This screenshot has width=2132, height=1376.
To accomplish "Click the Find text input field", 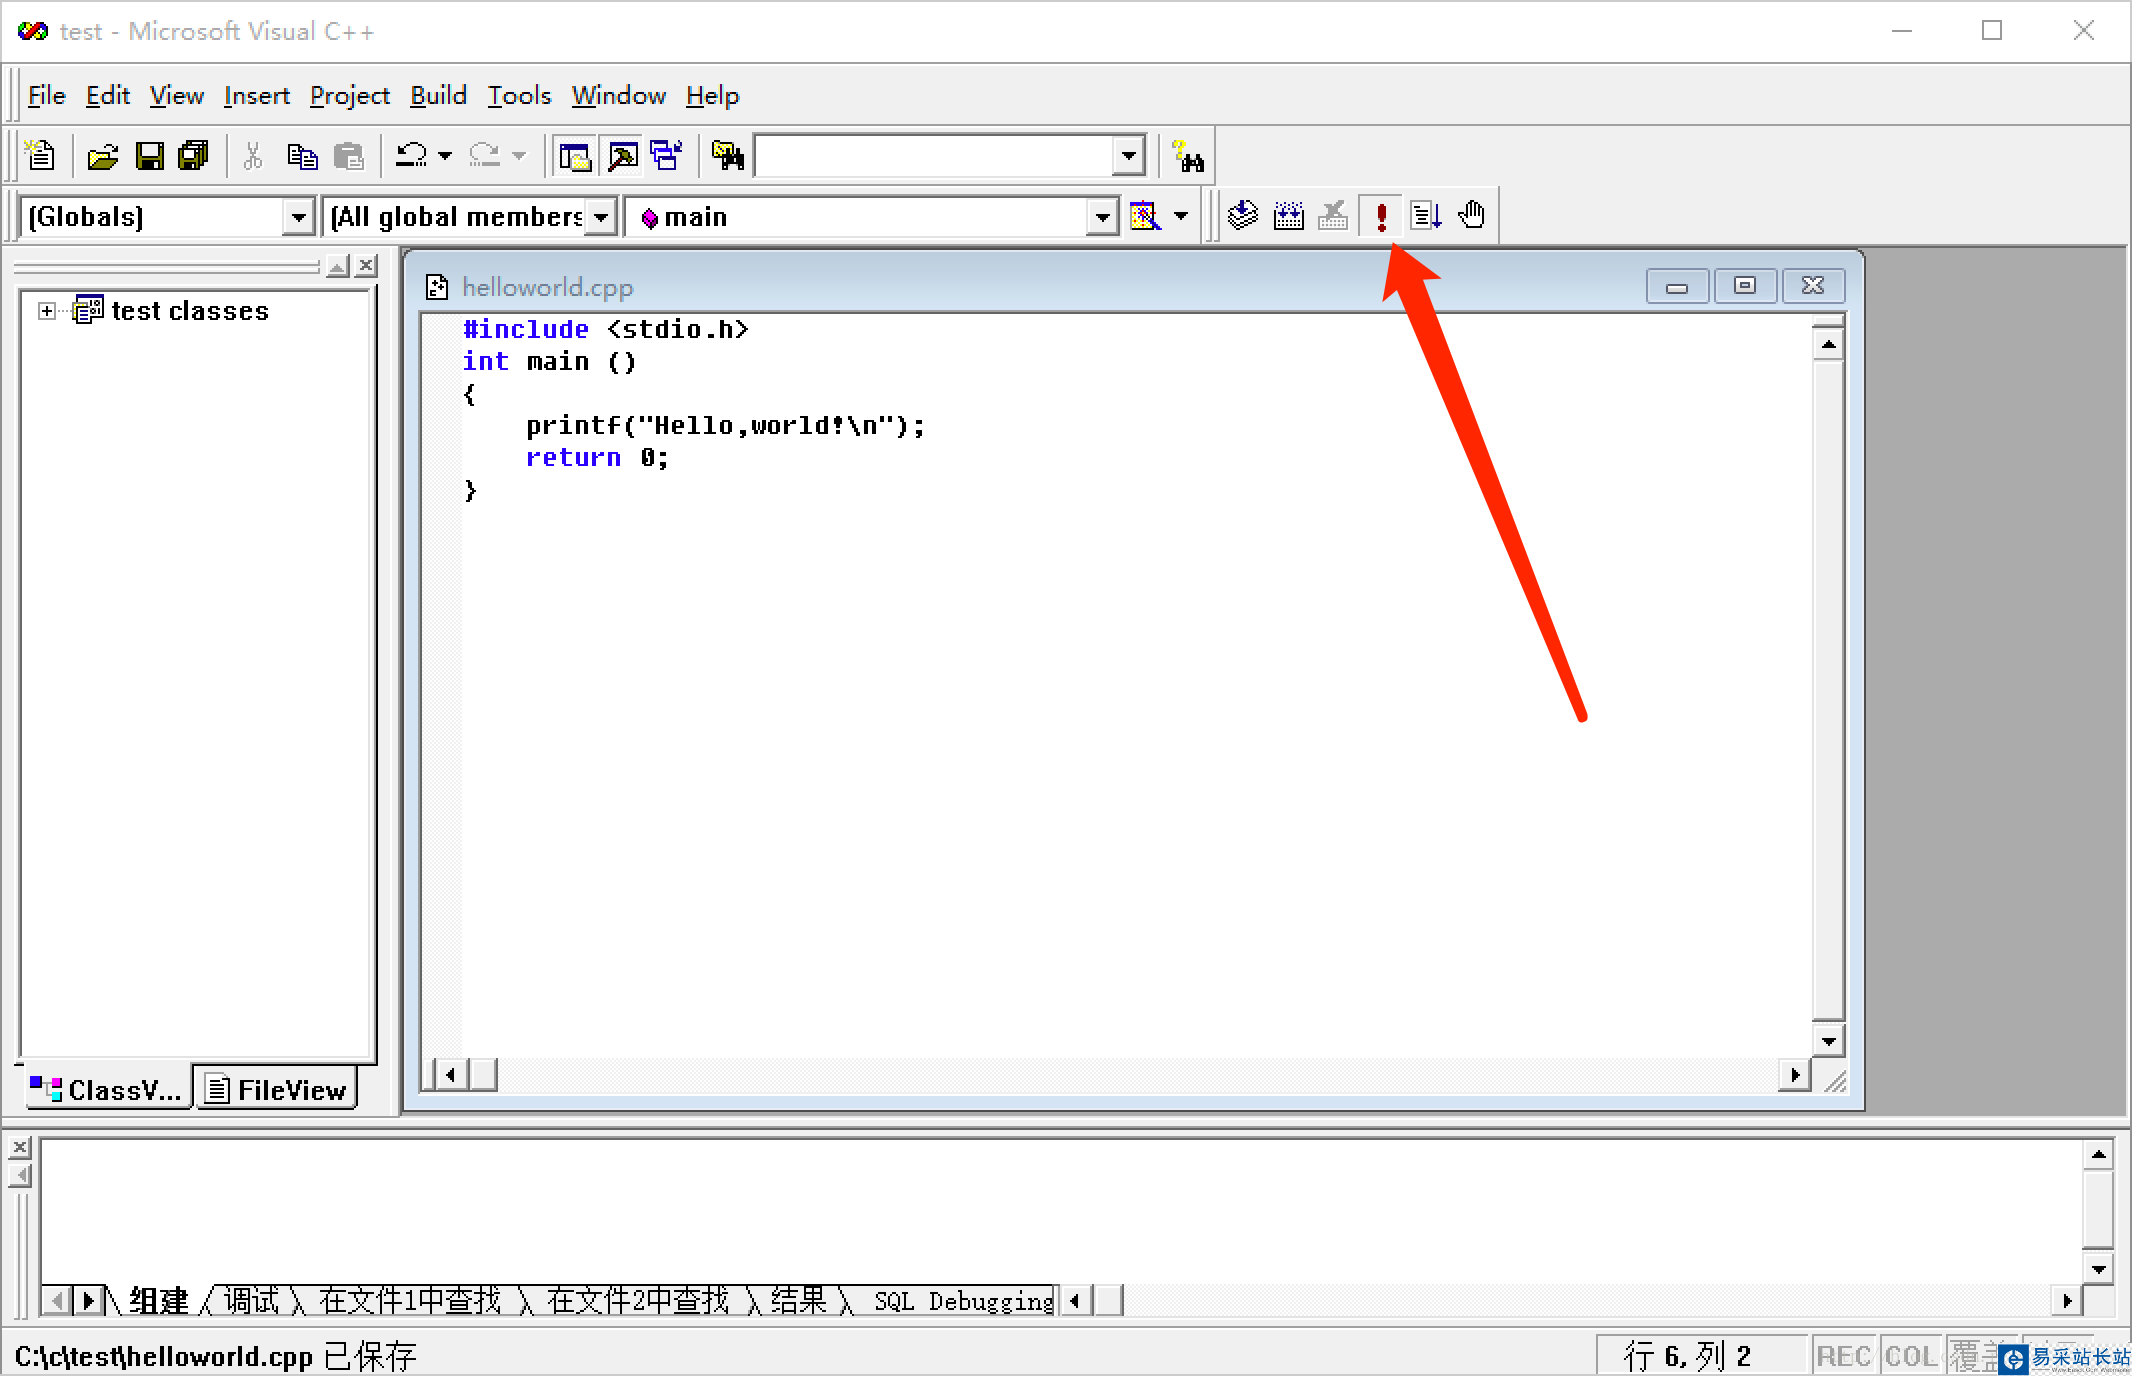I will point(933,157).
